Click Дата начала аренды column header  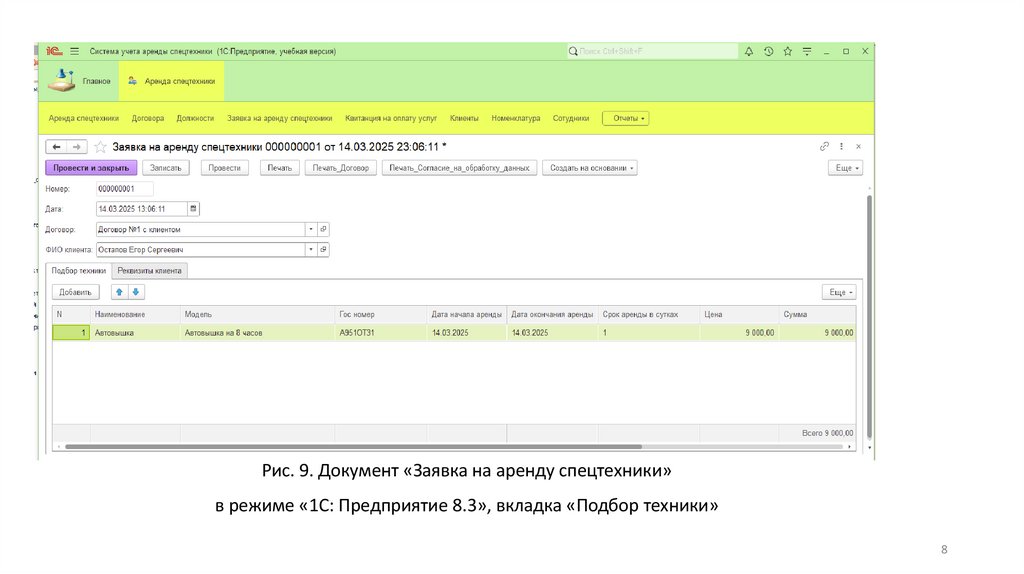coord(467,314)
